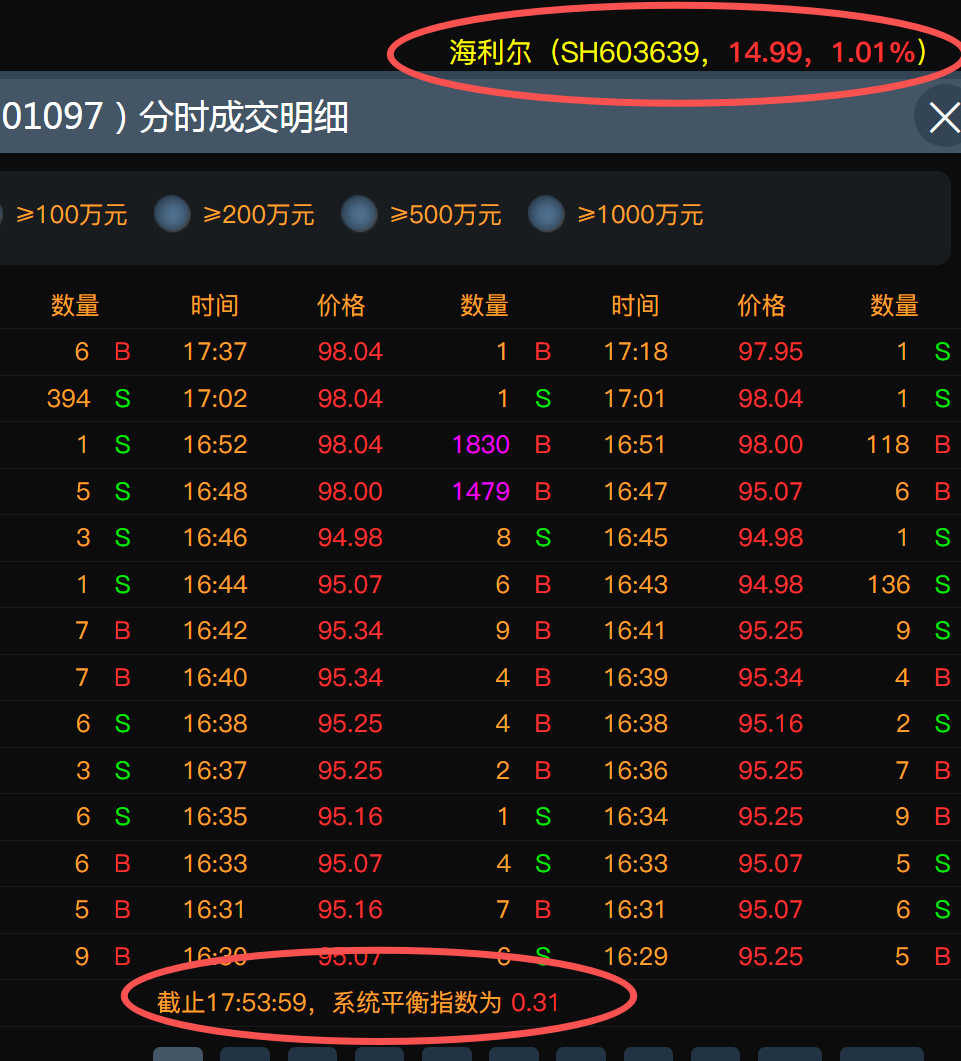The height and width of the screenshot is (1061, 961).
Task: Click the time cell 16:39
Action: pos(635,677)
